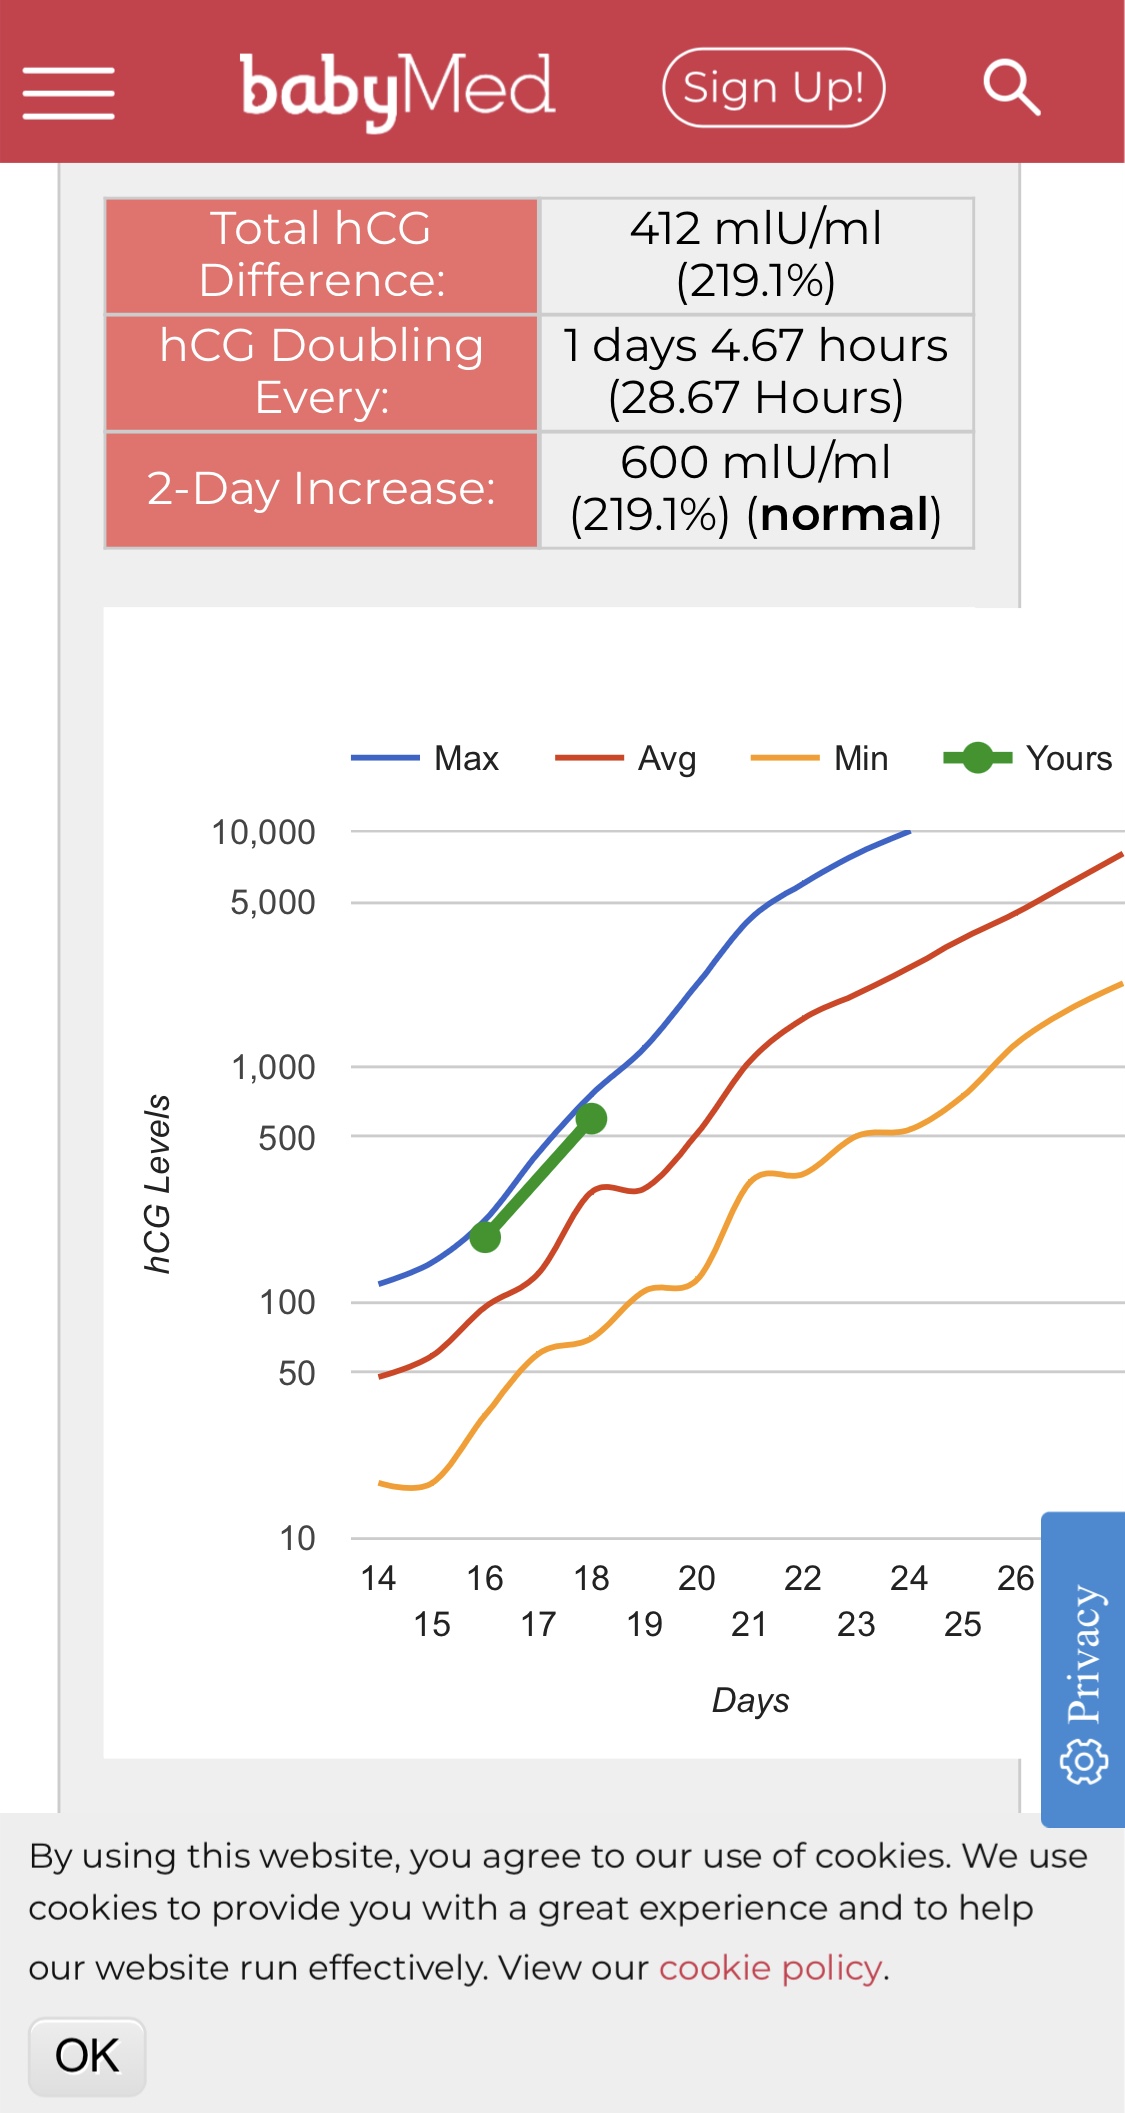This screenshot has height=2113, width=1125.
Task: Toggle the Min series in legend
Action: tap(821, 758)
